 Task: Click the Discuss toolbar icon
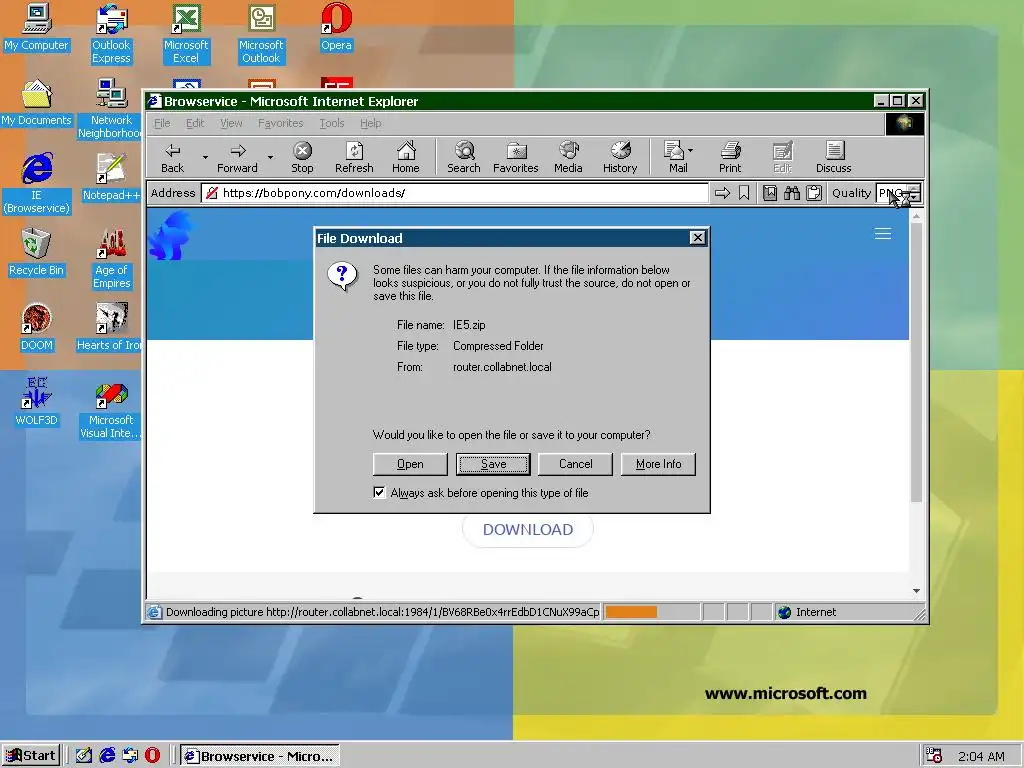(833, 157)
